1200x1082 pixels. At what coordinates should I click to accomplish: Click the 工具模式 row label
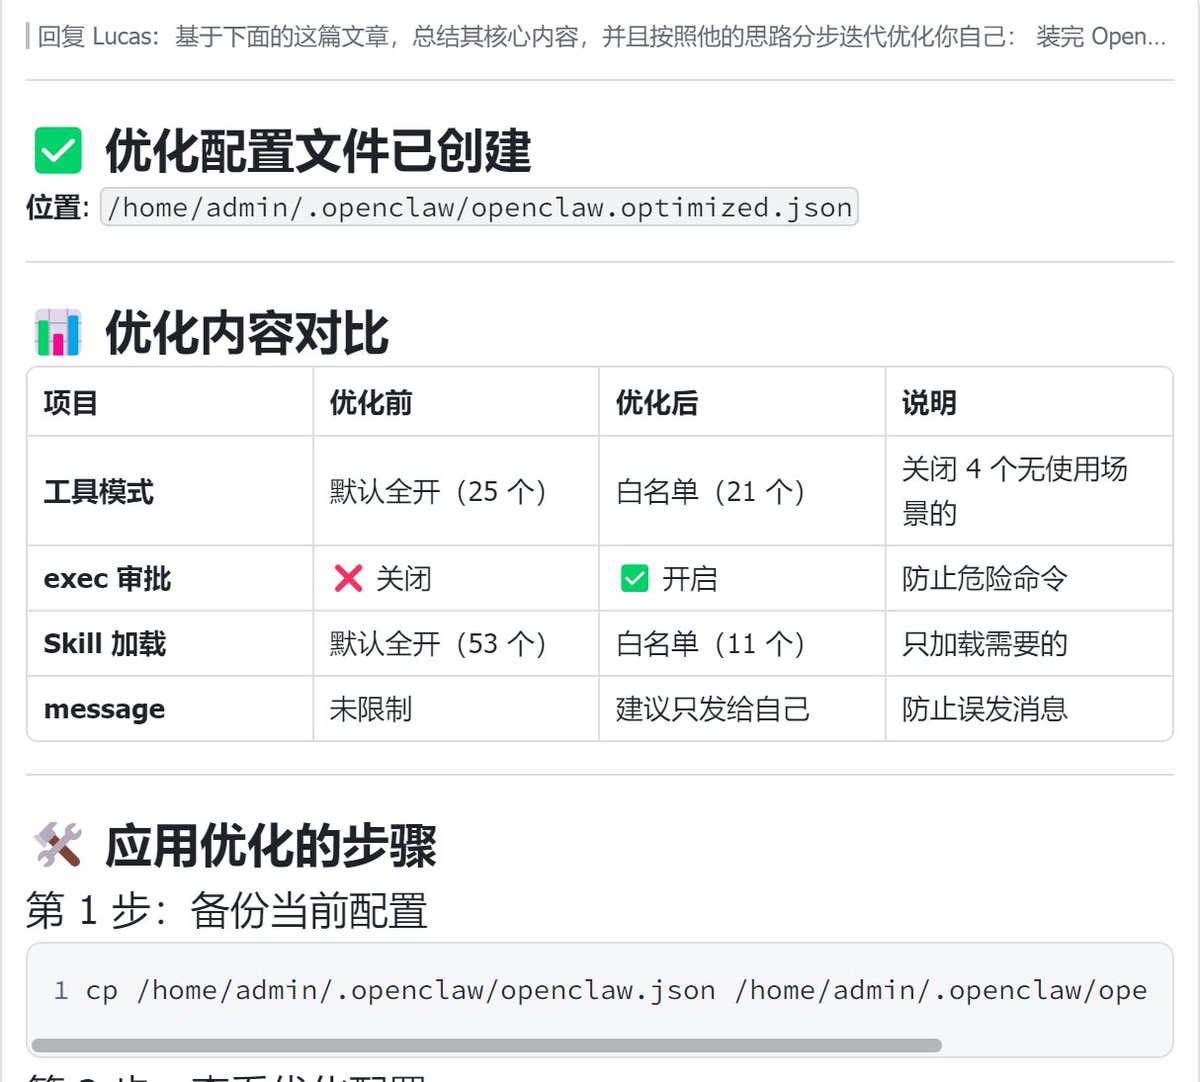coord(99,491)
